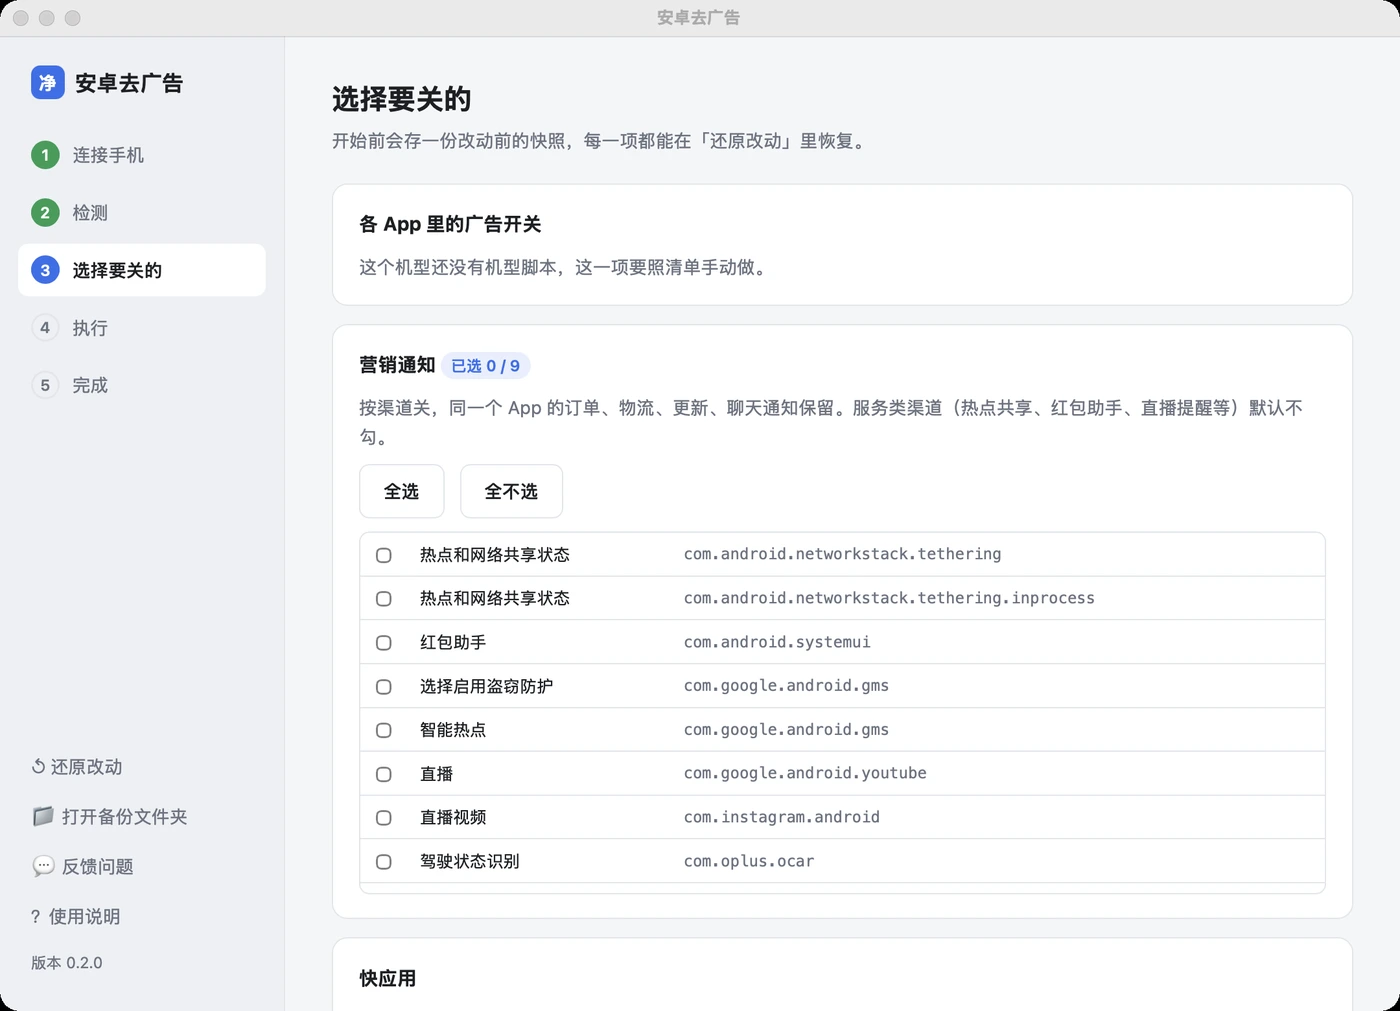Viewport: 1400px width, 1011px height.
Task: Click the blue 净 app logo icon
Action: click(48, 83)
